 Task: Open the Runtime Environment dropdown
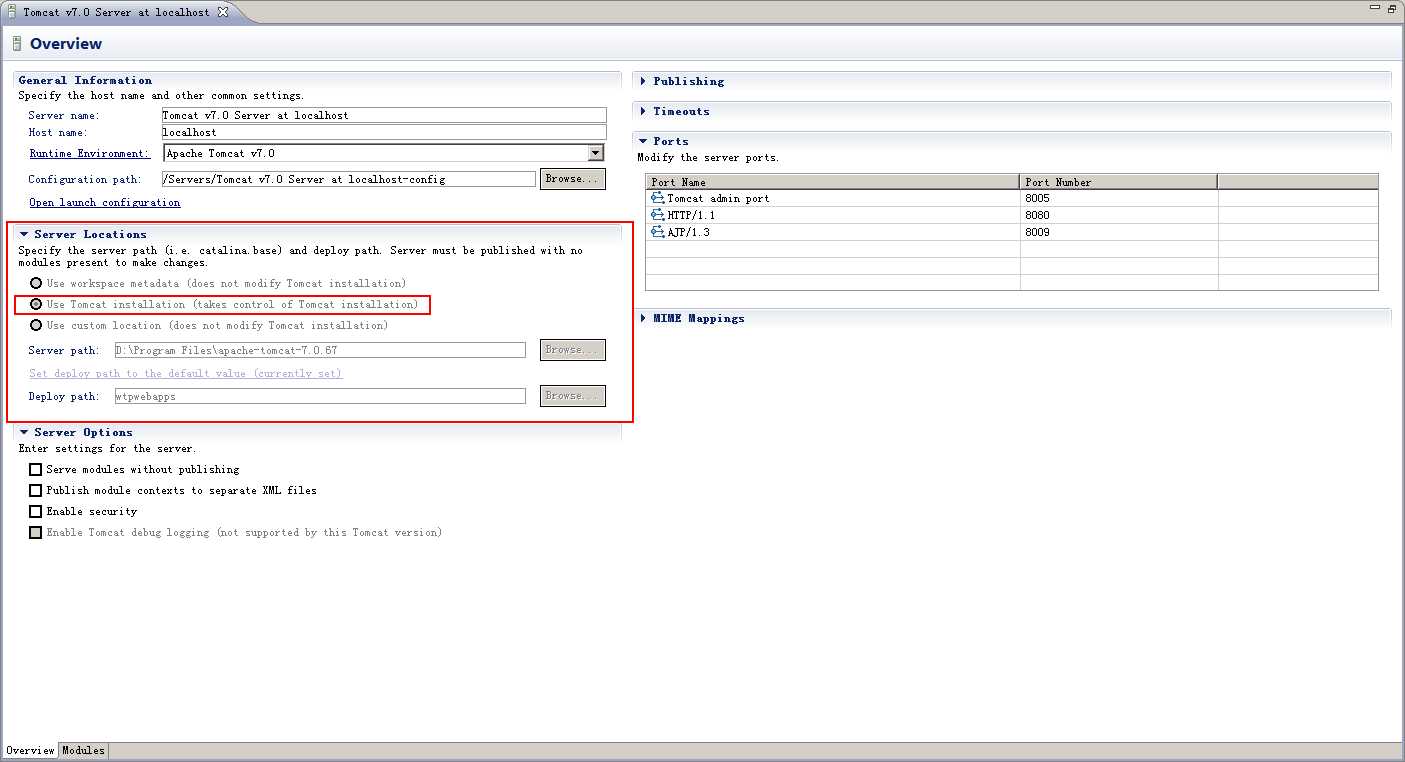click(x=596, y=153)
